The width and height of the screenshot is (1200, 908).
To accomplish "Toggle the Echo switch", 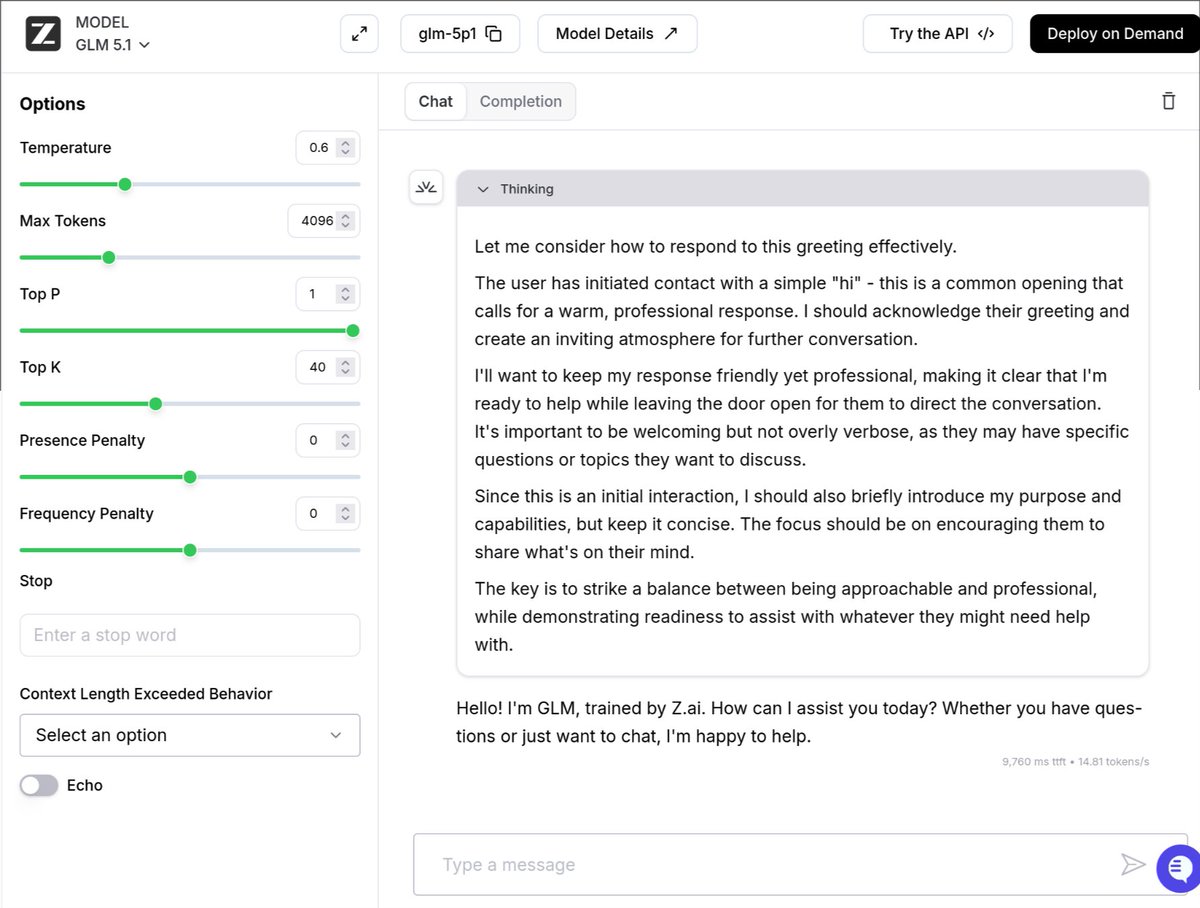I will click(39, 785).
